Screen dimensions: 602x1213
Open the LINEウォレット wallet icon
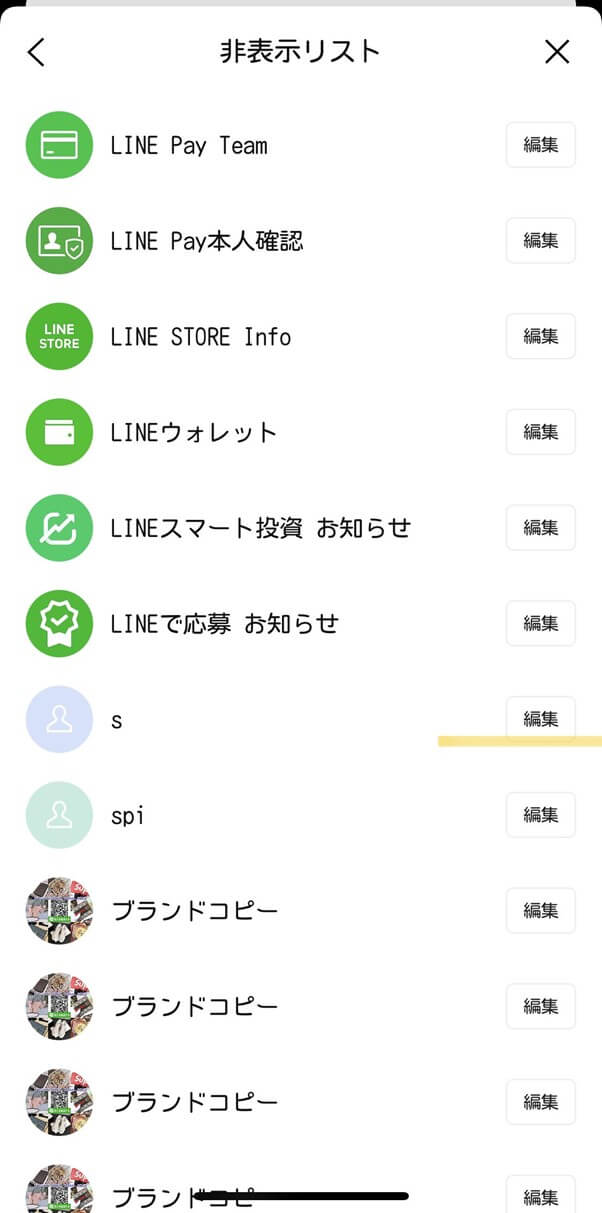point(58,432)
